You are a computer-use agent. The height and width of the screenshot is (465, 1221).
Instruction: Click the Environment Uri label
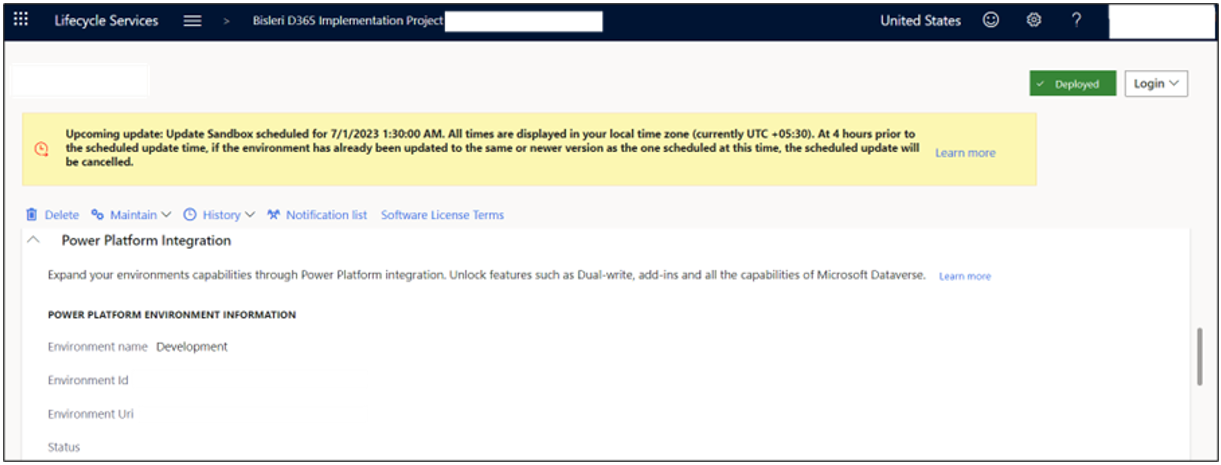tap(91, 414)
